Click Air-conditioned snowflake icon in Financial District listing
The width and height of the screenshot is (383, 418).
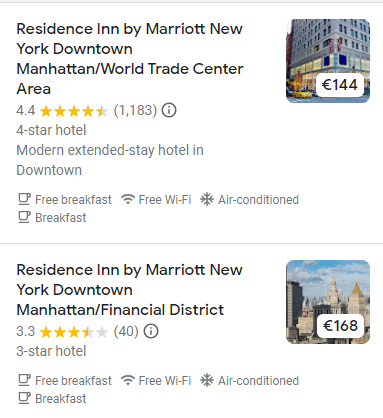(207, 380)
